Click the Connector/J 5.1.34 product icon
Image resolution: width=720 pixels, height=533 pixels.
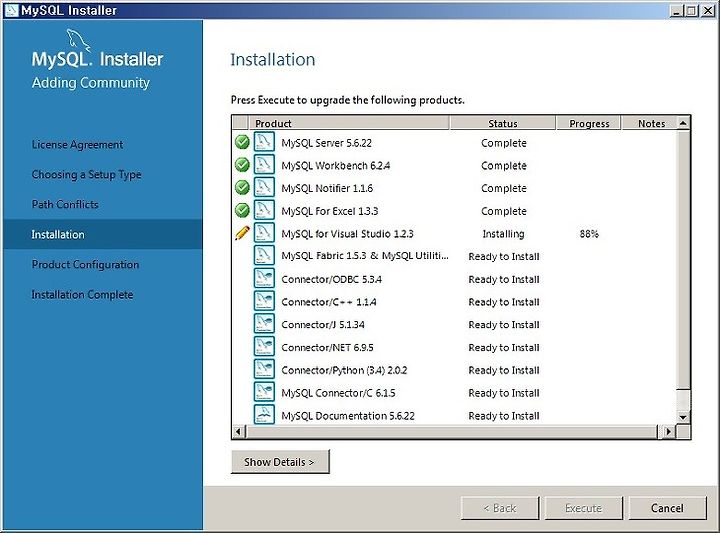pos(264,324)
